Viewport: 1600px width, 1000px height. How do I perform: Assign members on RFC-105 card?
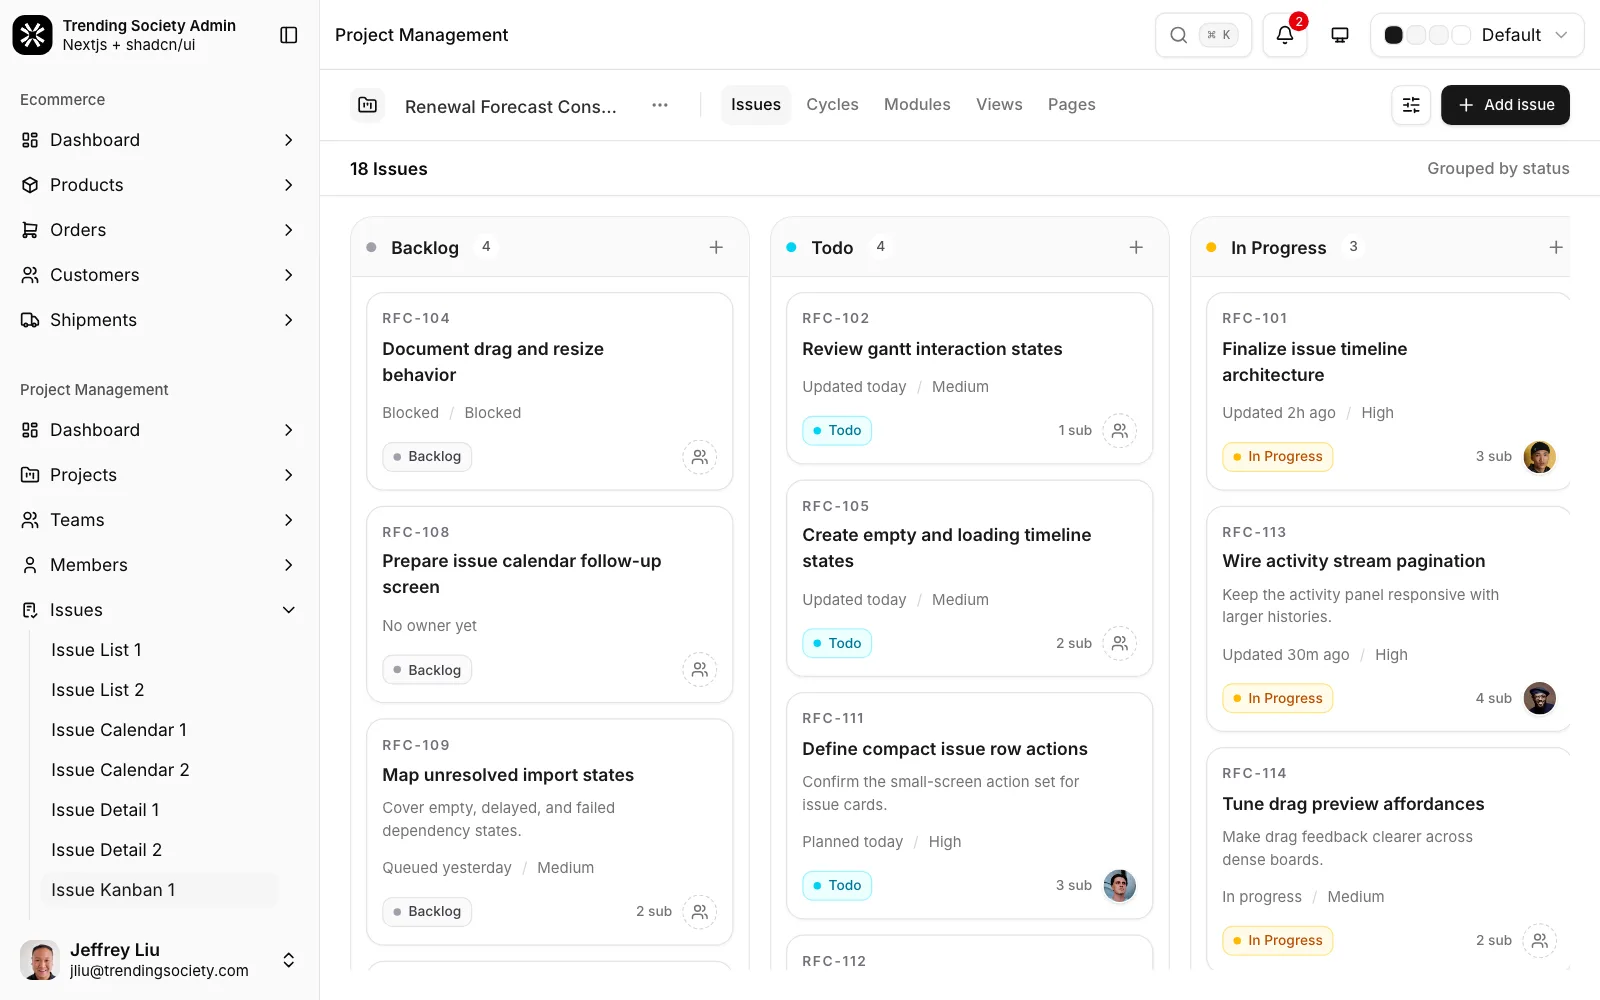pyautogui.click(x=1120, y=643)
